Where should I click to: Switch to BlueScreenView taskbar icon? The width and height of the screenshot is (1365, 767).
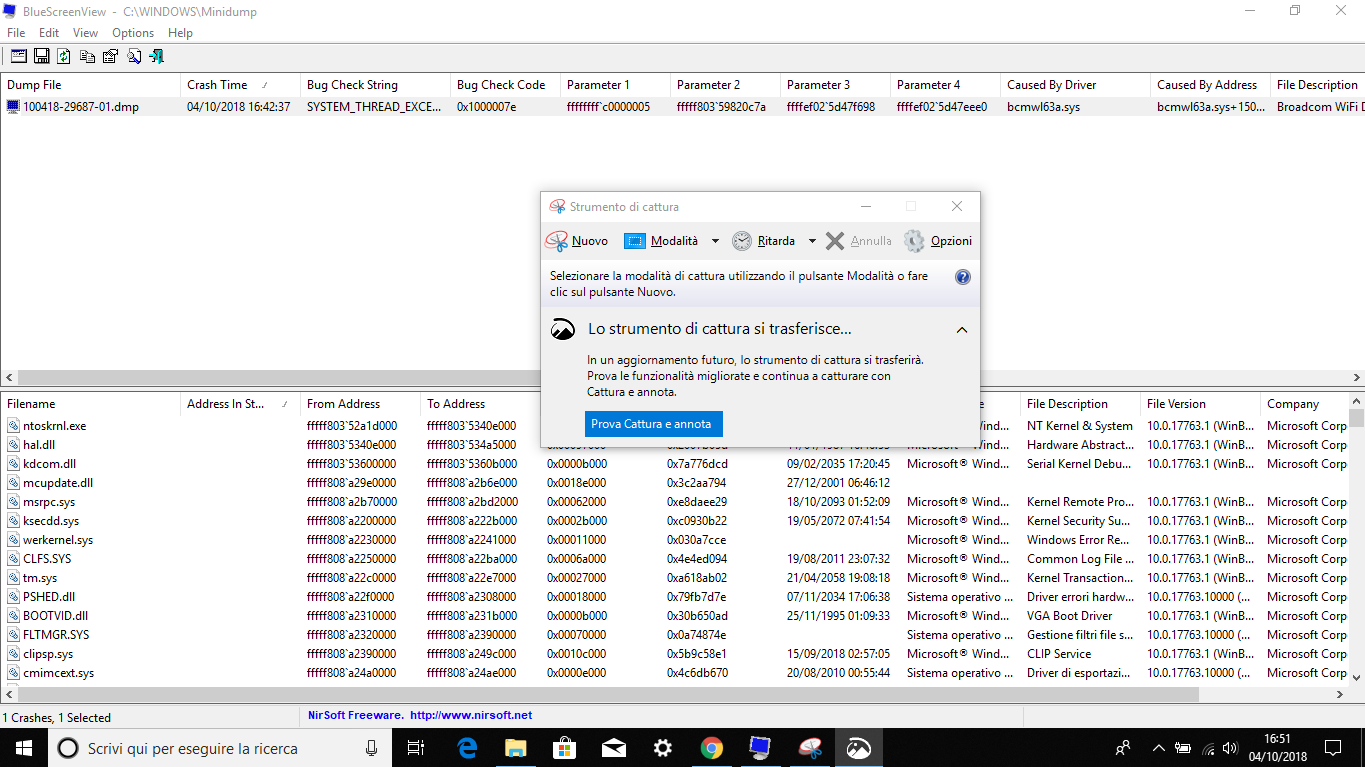click(761, 748)
